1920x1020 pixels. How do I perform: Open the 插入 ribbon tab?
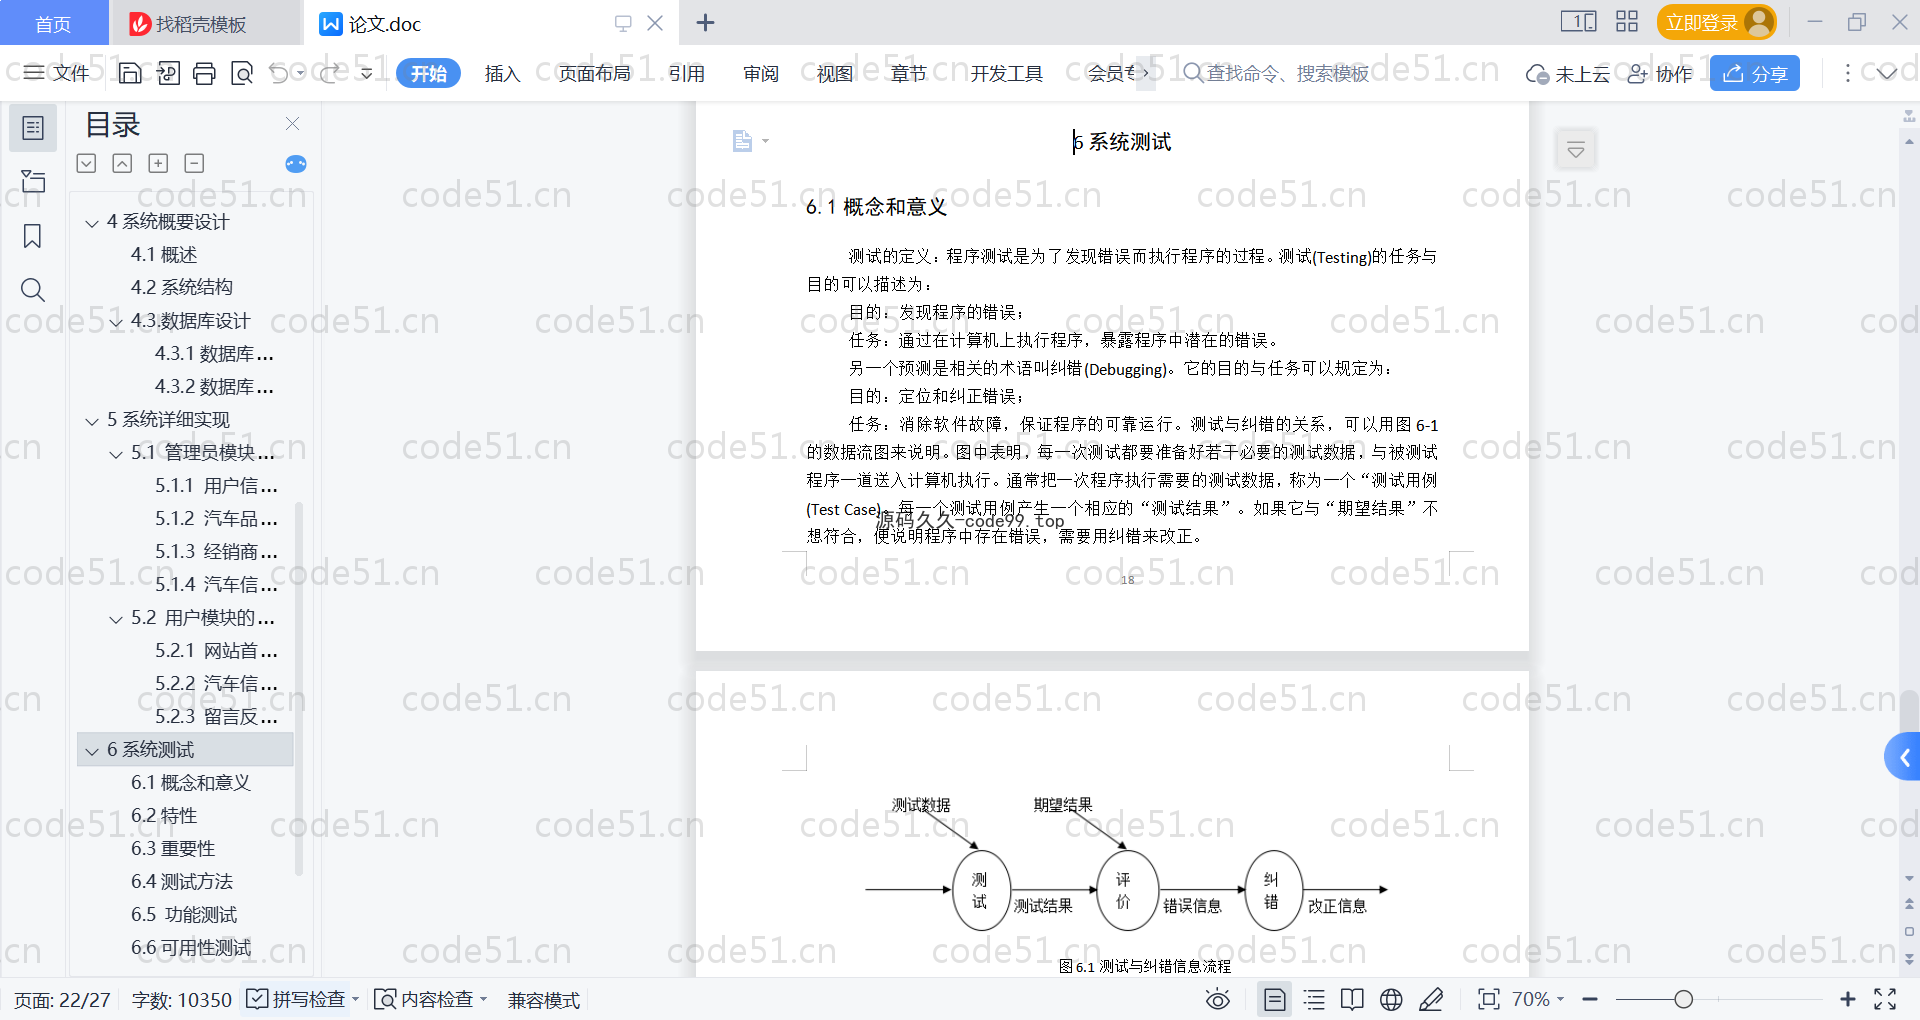[502, 73]
